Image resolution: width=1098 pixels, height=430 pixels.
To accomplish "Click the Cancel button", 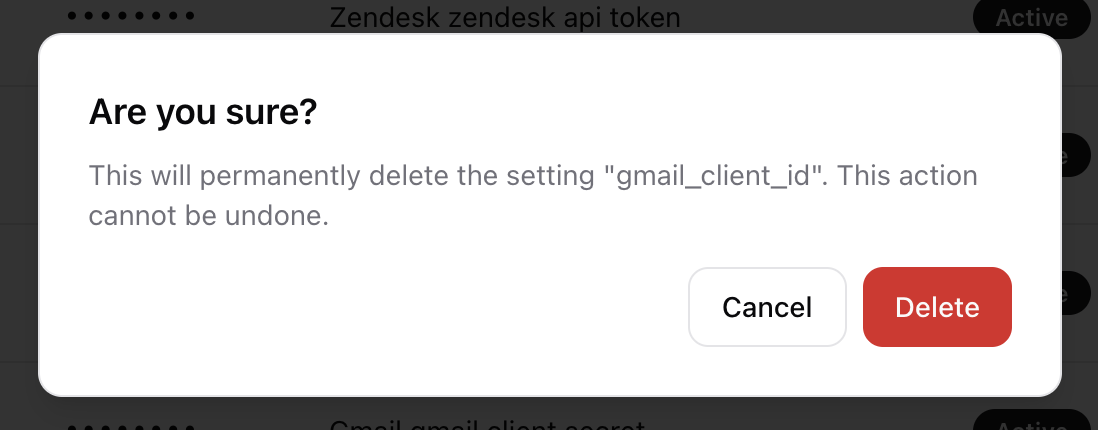I will click(767, 307).
